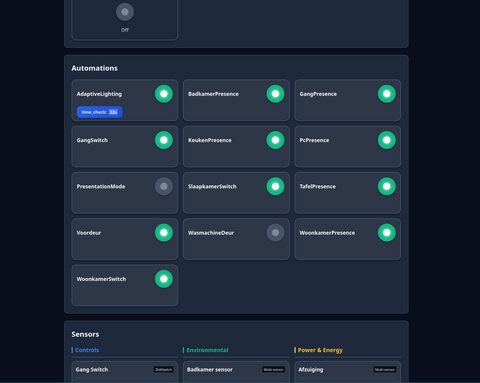Switch off KeukenPresence automation
This screenshot has width=480, height=383.
pos(275,140)
